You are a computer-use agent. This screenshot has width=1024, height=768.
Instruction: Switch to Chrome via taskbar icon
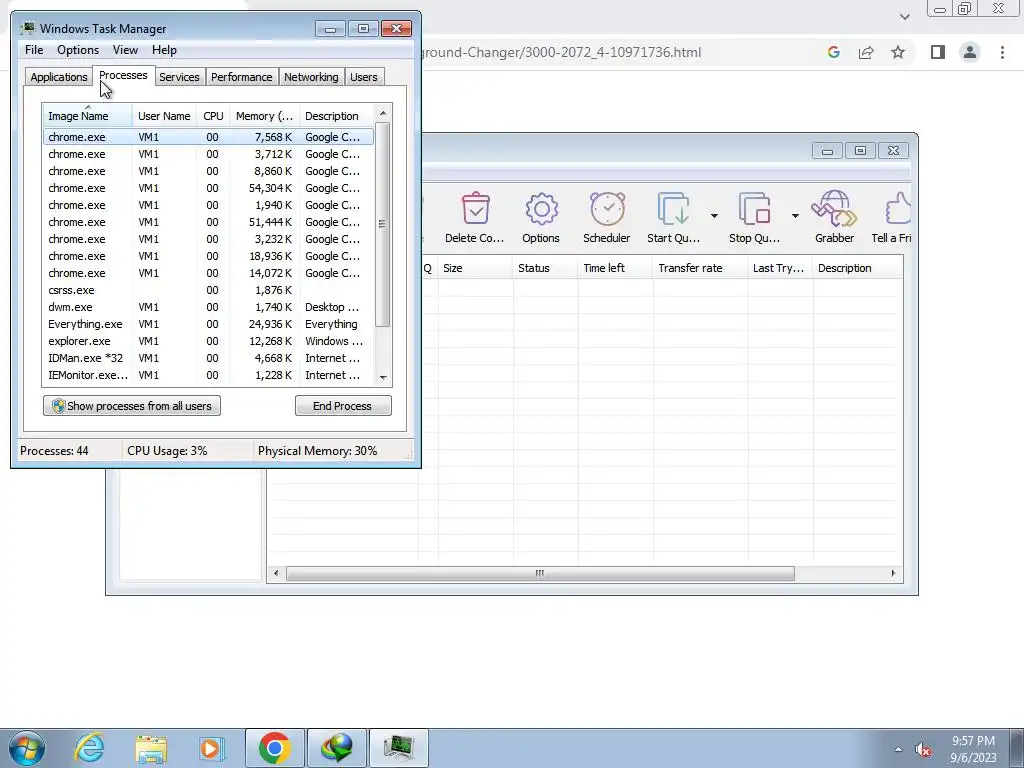(275, 748)
